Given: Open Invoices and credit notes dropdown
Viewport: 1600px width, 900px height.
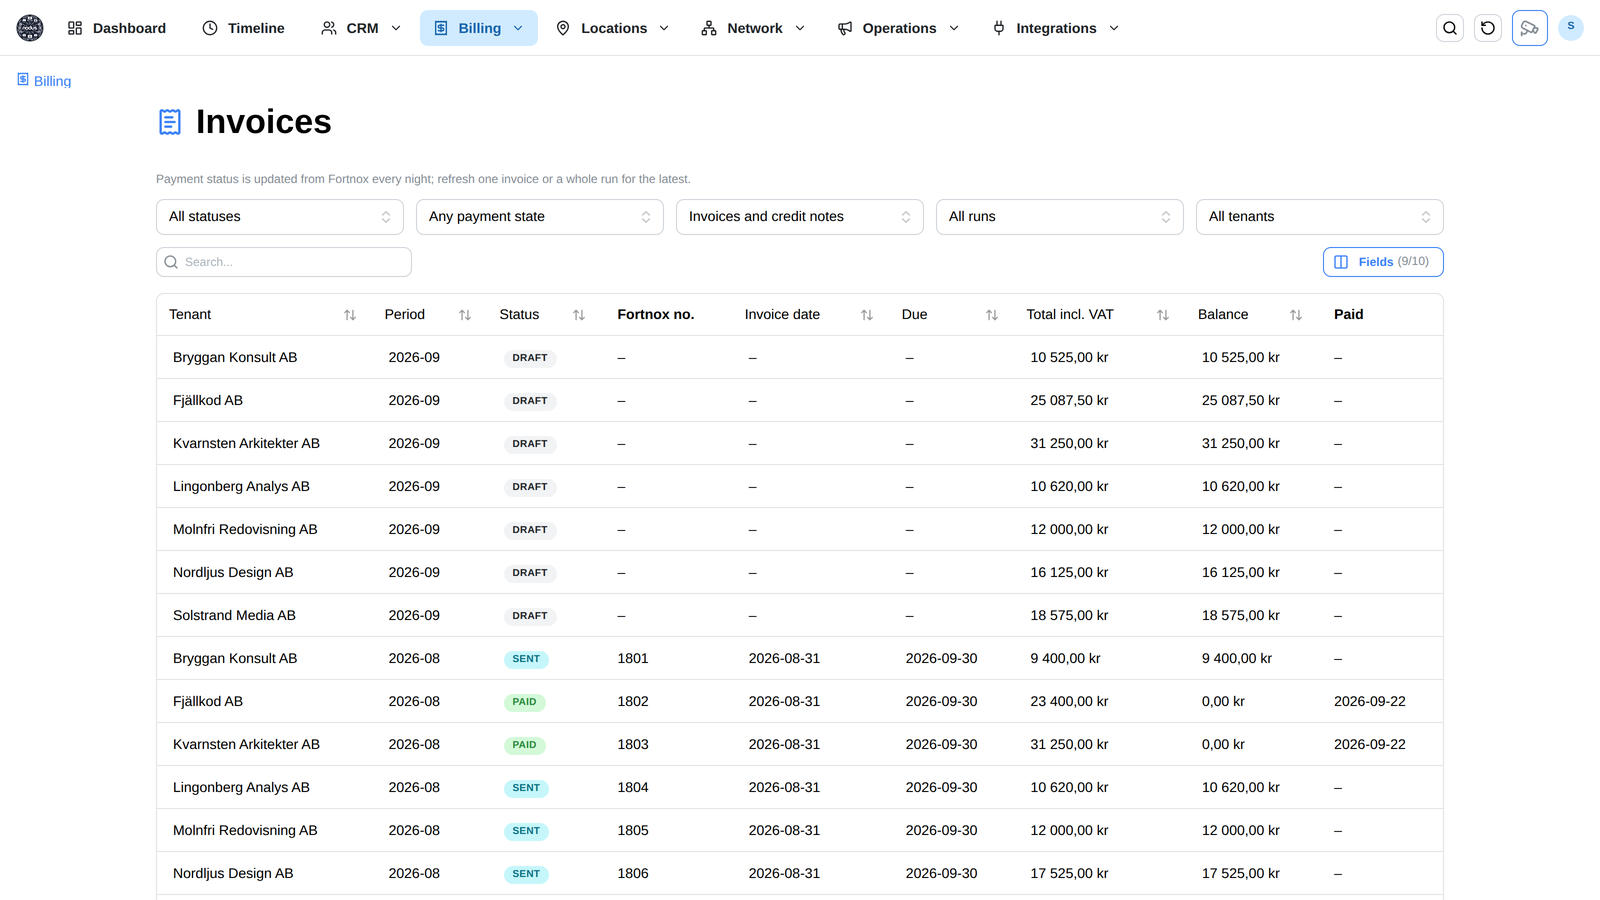Looking at the screenshot, I should (x=800, y=217).
